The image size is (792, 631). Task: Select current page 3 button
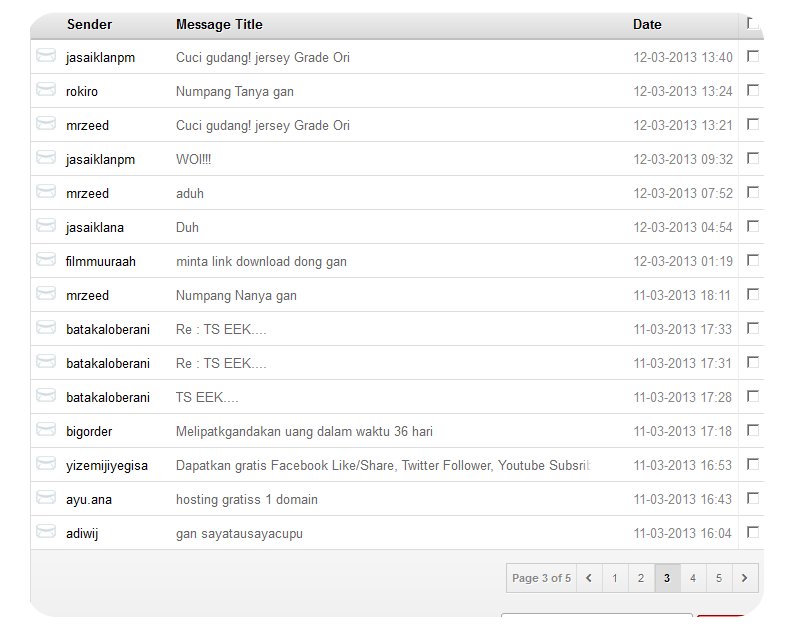pos(667,578)
